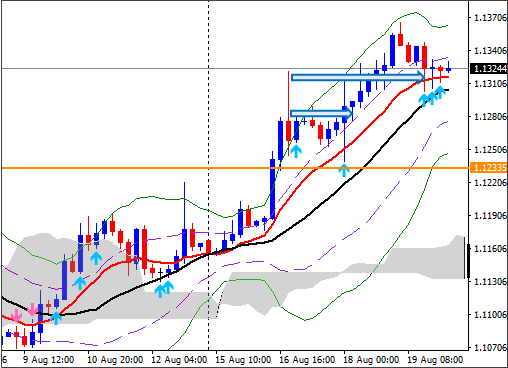The width and height of the screenshot is (508, 368).
Task: Click the orange level label 1.12335
Action: [488, 167]
